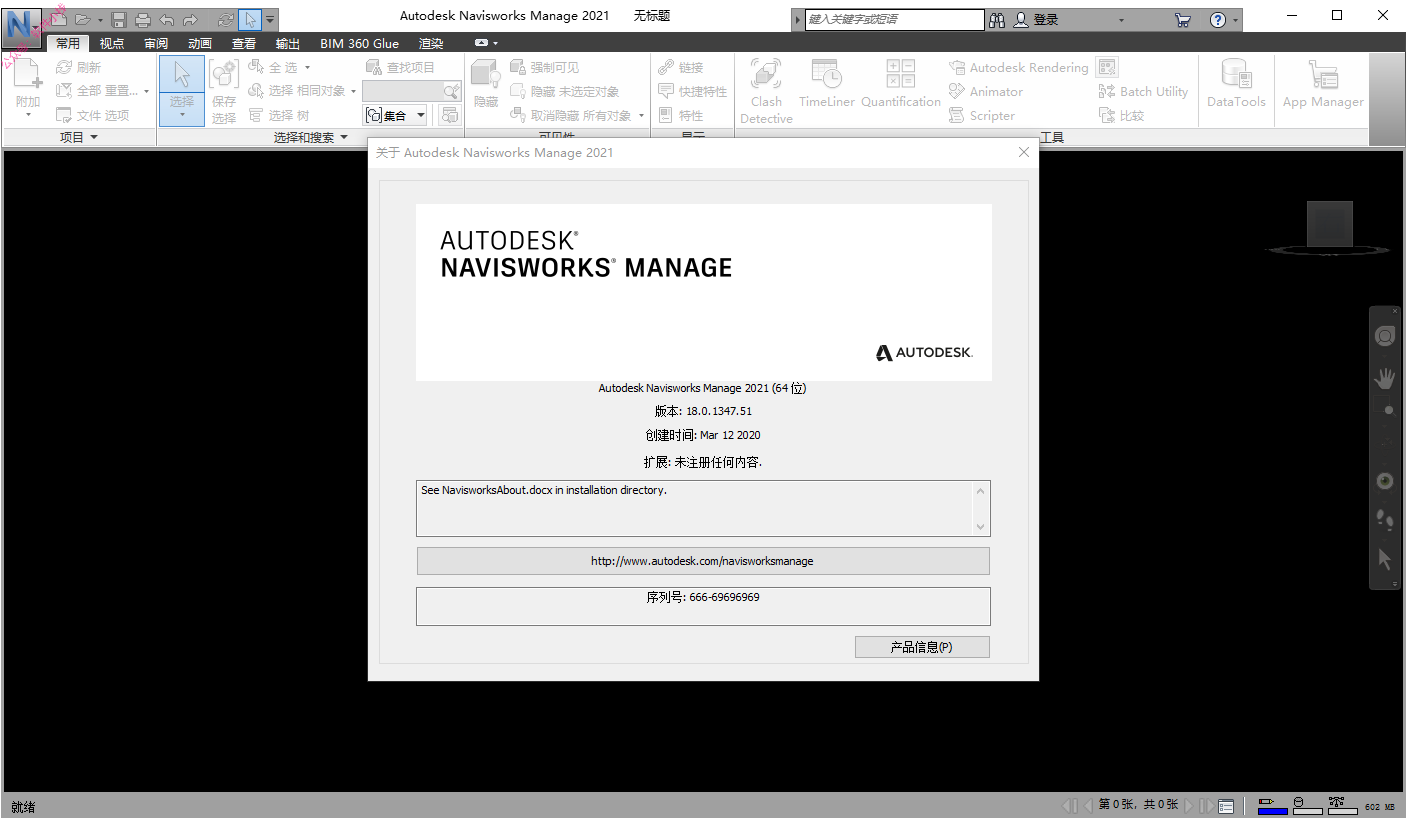Switch to the 常用 ribbon tab
The image size is (1407, 819).
click(x=68, y=43)
